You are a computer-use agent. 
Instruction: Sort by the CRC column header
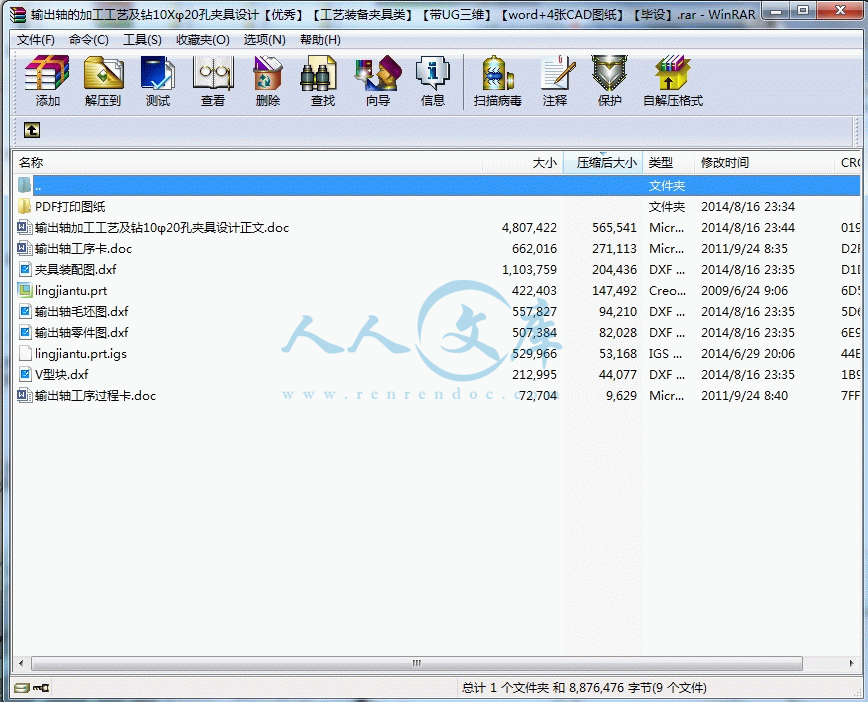click(848, 163)
